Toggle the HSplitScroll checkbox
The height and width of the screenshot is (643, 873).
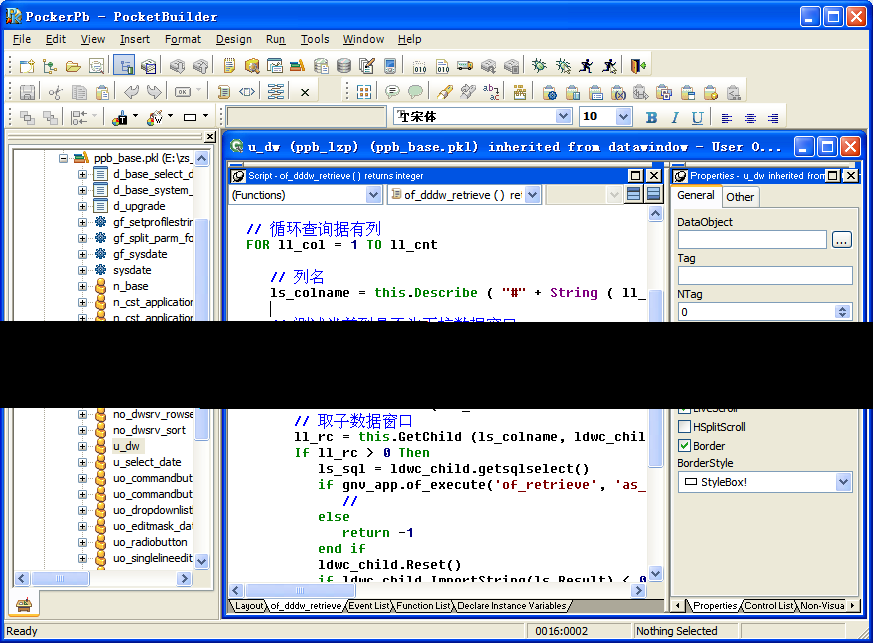click(684, 427)
